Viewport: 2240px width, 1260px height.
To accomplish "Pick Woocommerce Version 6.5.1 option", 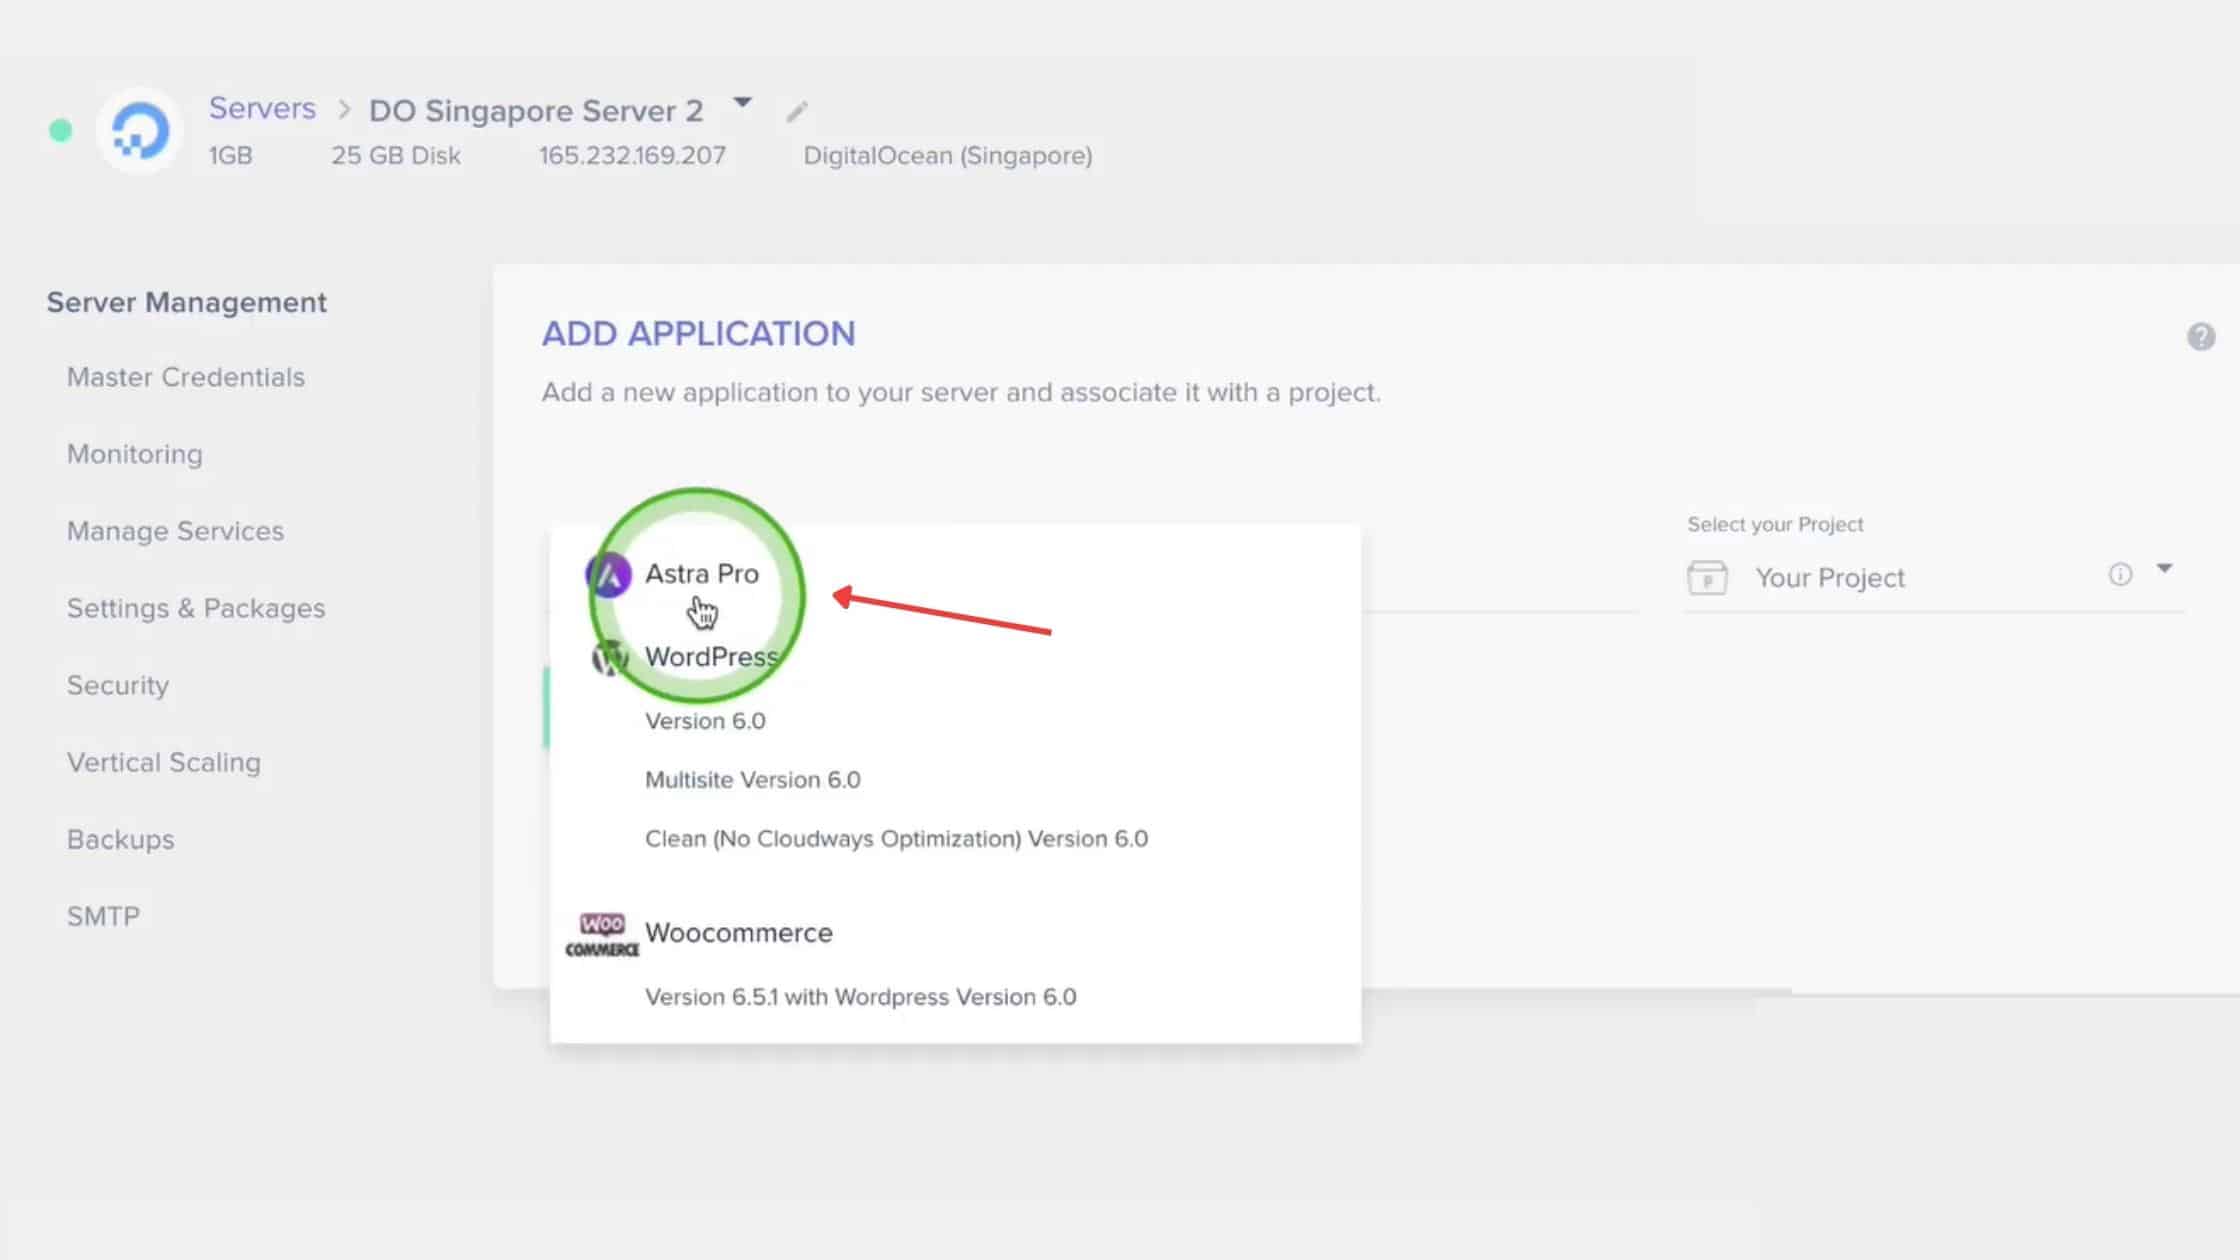I will point(860,997).
